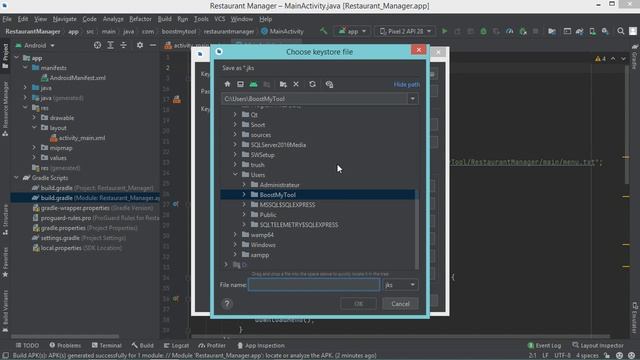The image size is (640, 360).
Task: Focus the path field showing C:\Users\BoostMyTool
Action: [314, 99]
